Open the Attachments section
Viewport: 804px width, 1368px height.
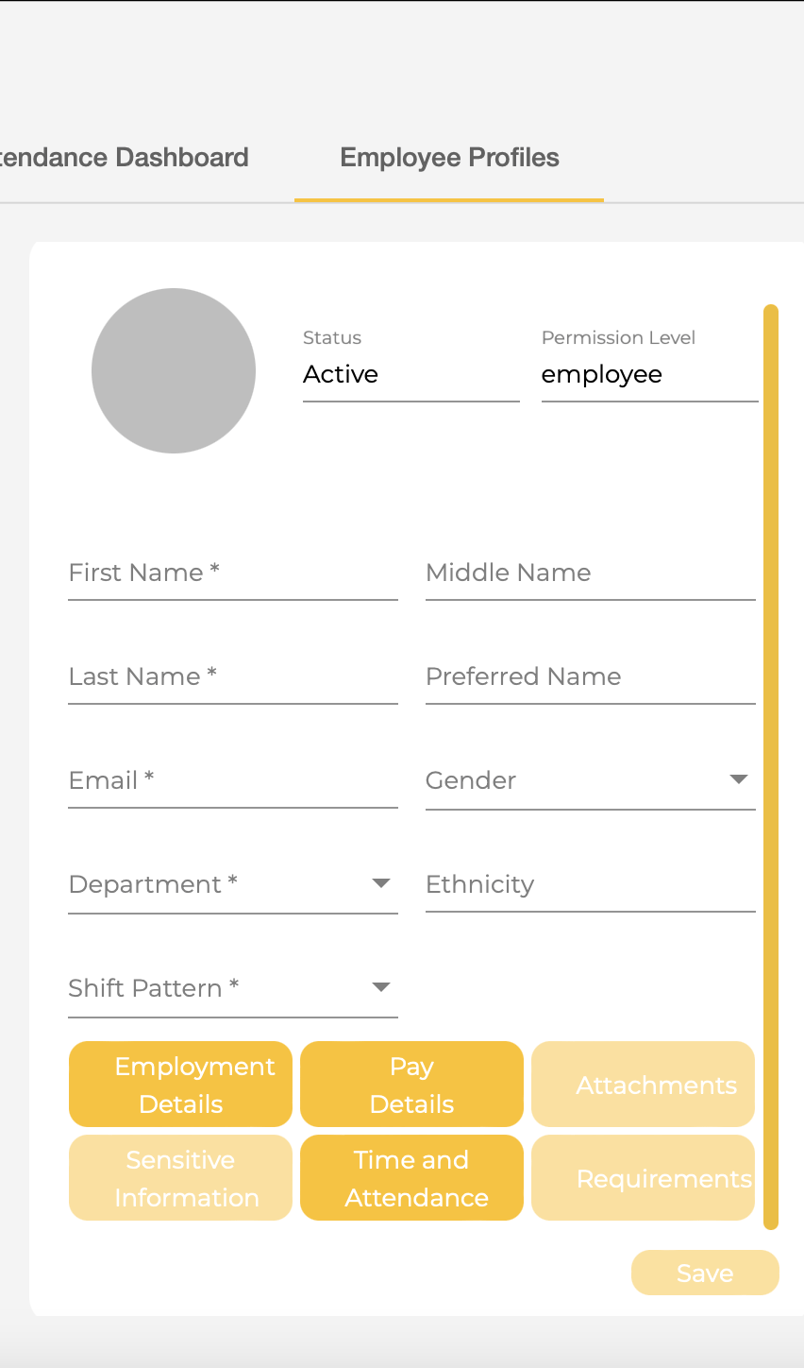point(642,1084)
